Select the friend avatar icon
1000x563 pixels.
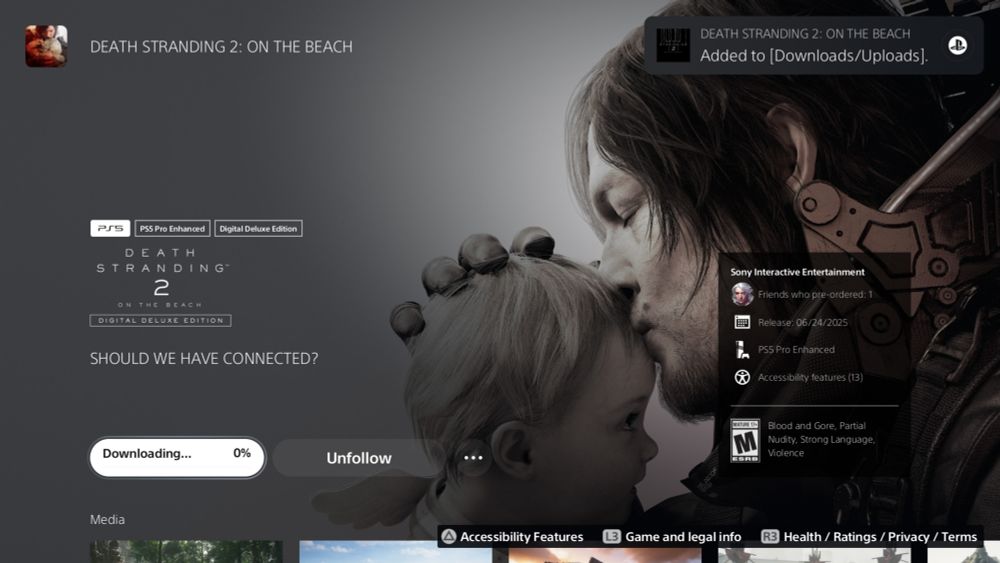[742, 295]
